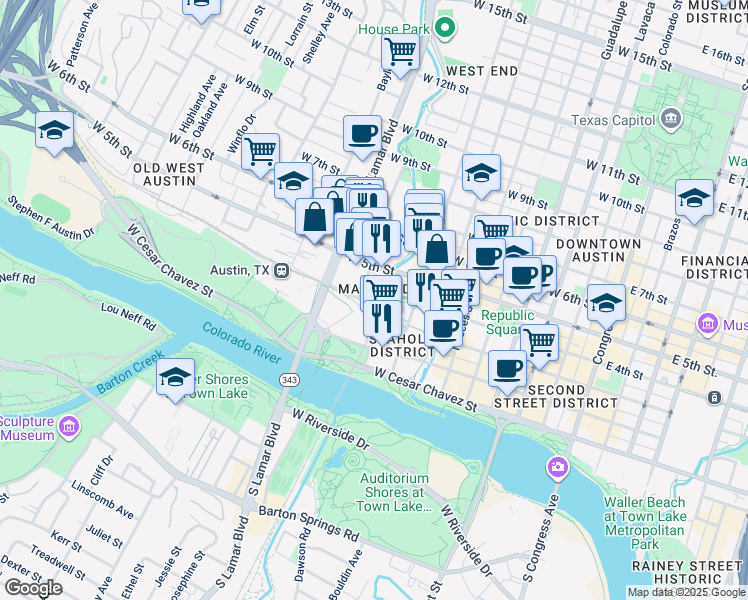Select the 'Stephen F Austin Dr' label
The height and width of the screenshot is (600, 748).
(51, 217)
